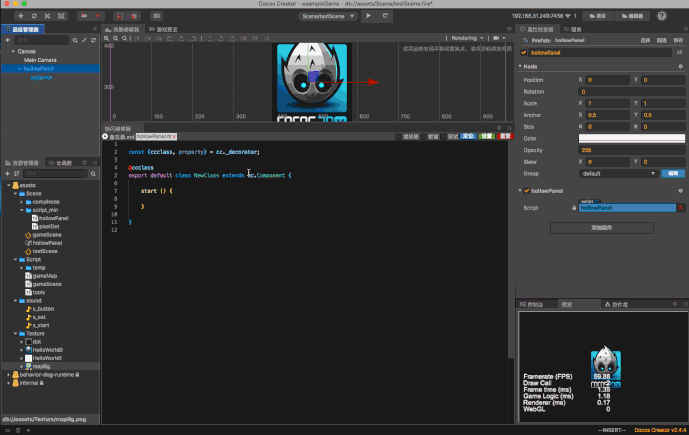This screenshot has height=435, width=689.
Task: Toggle the third checkbox in code editor toolbar
Action: point(443,137)
